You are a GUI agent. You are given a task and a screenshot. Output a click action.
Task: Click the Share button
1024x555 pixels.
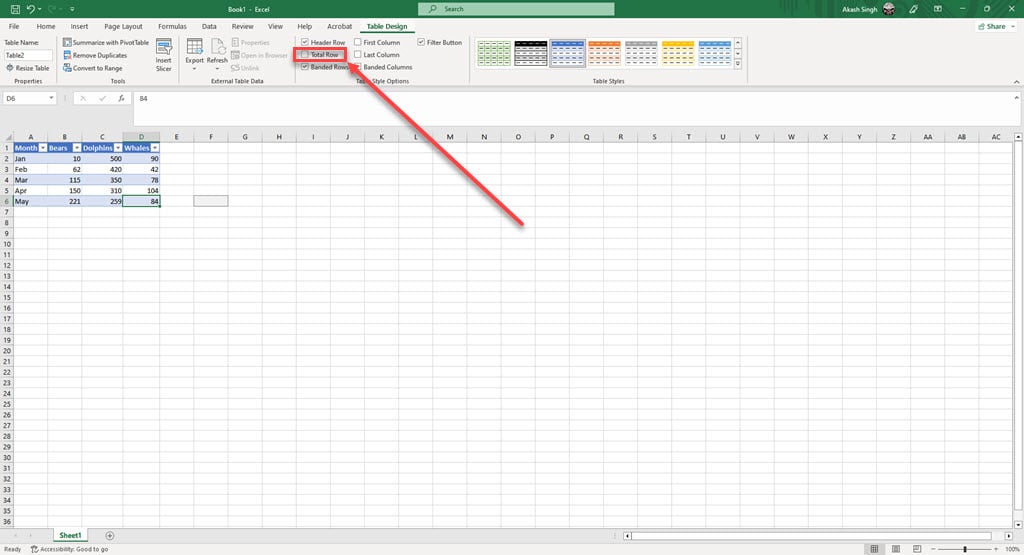pyautogui.click(x=992, y=27)
